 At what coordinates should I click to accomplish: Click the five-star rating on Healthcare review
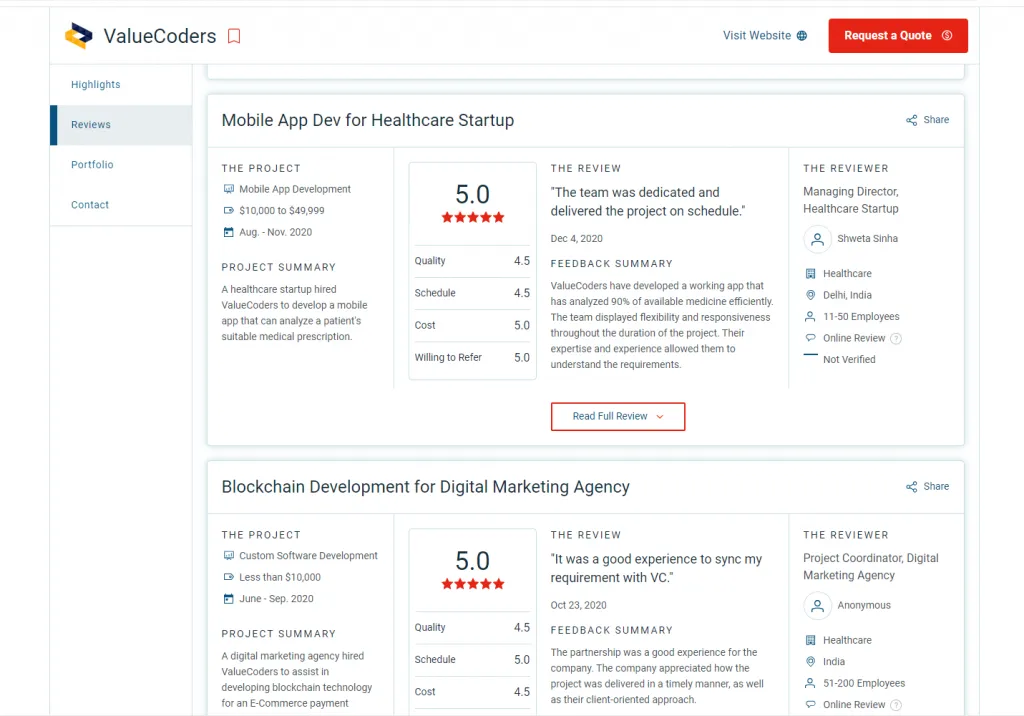tap(473, 218)
